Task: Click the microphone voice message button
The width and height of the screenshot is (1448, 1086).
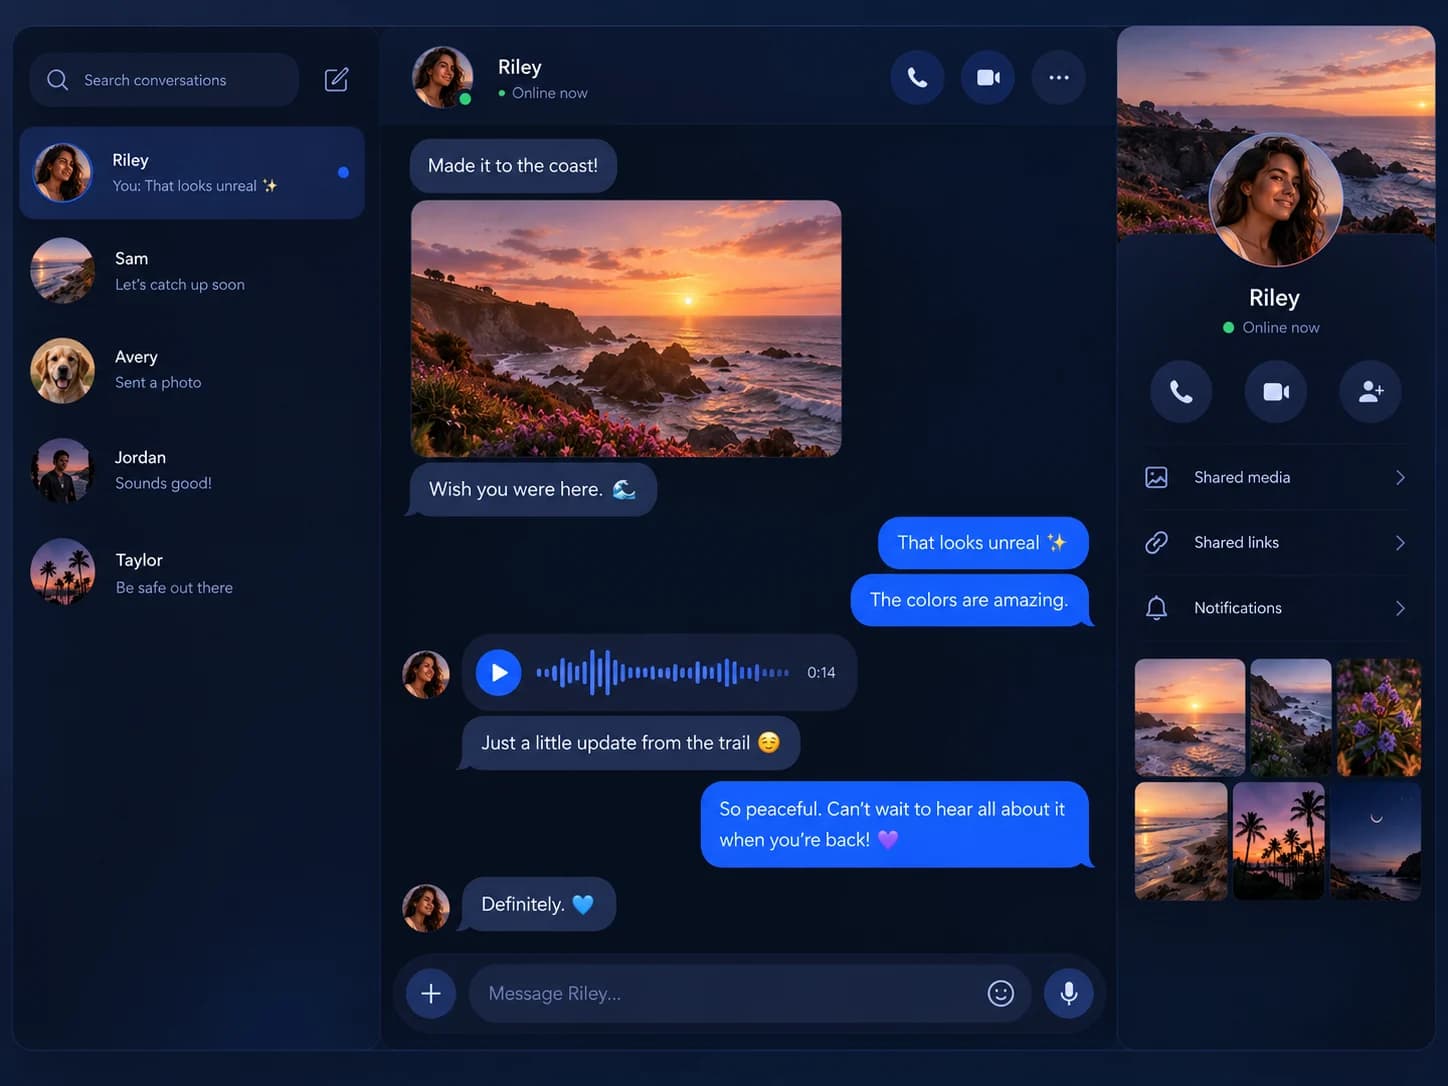Action: pos(1069,993)
